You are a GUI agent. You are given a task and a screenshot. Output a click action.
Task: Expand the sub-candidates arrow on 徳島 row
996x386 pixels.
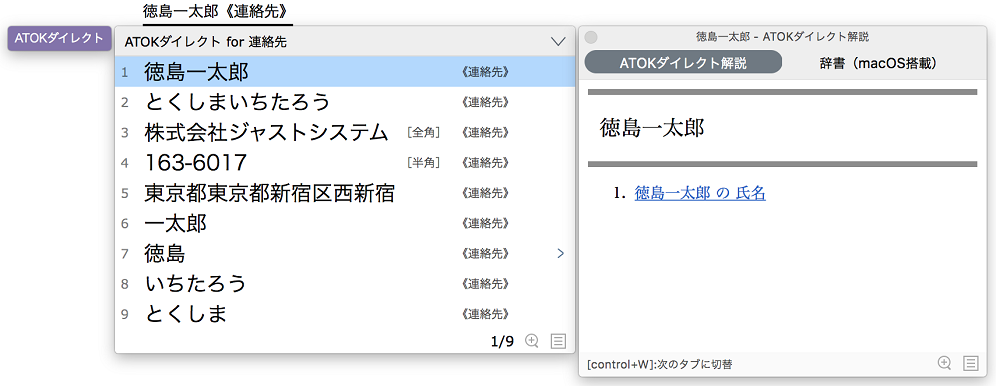560,253
